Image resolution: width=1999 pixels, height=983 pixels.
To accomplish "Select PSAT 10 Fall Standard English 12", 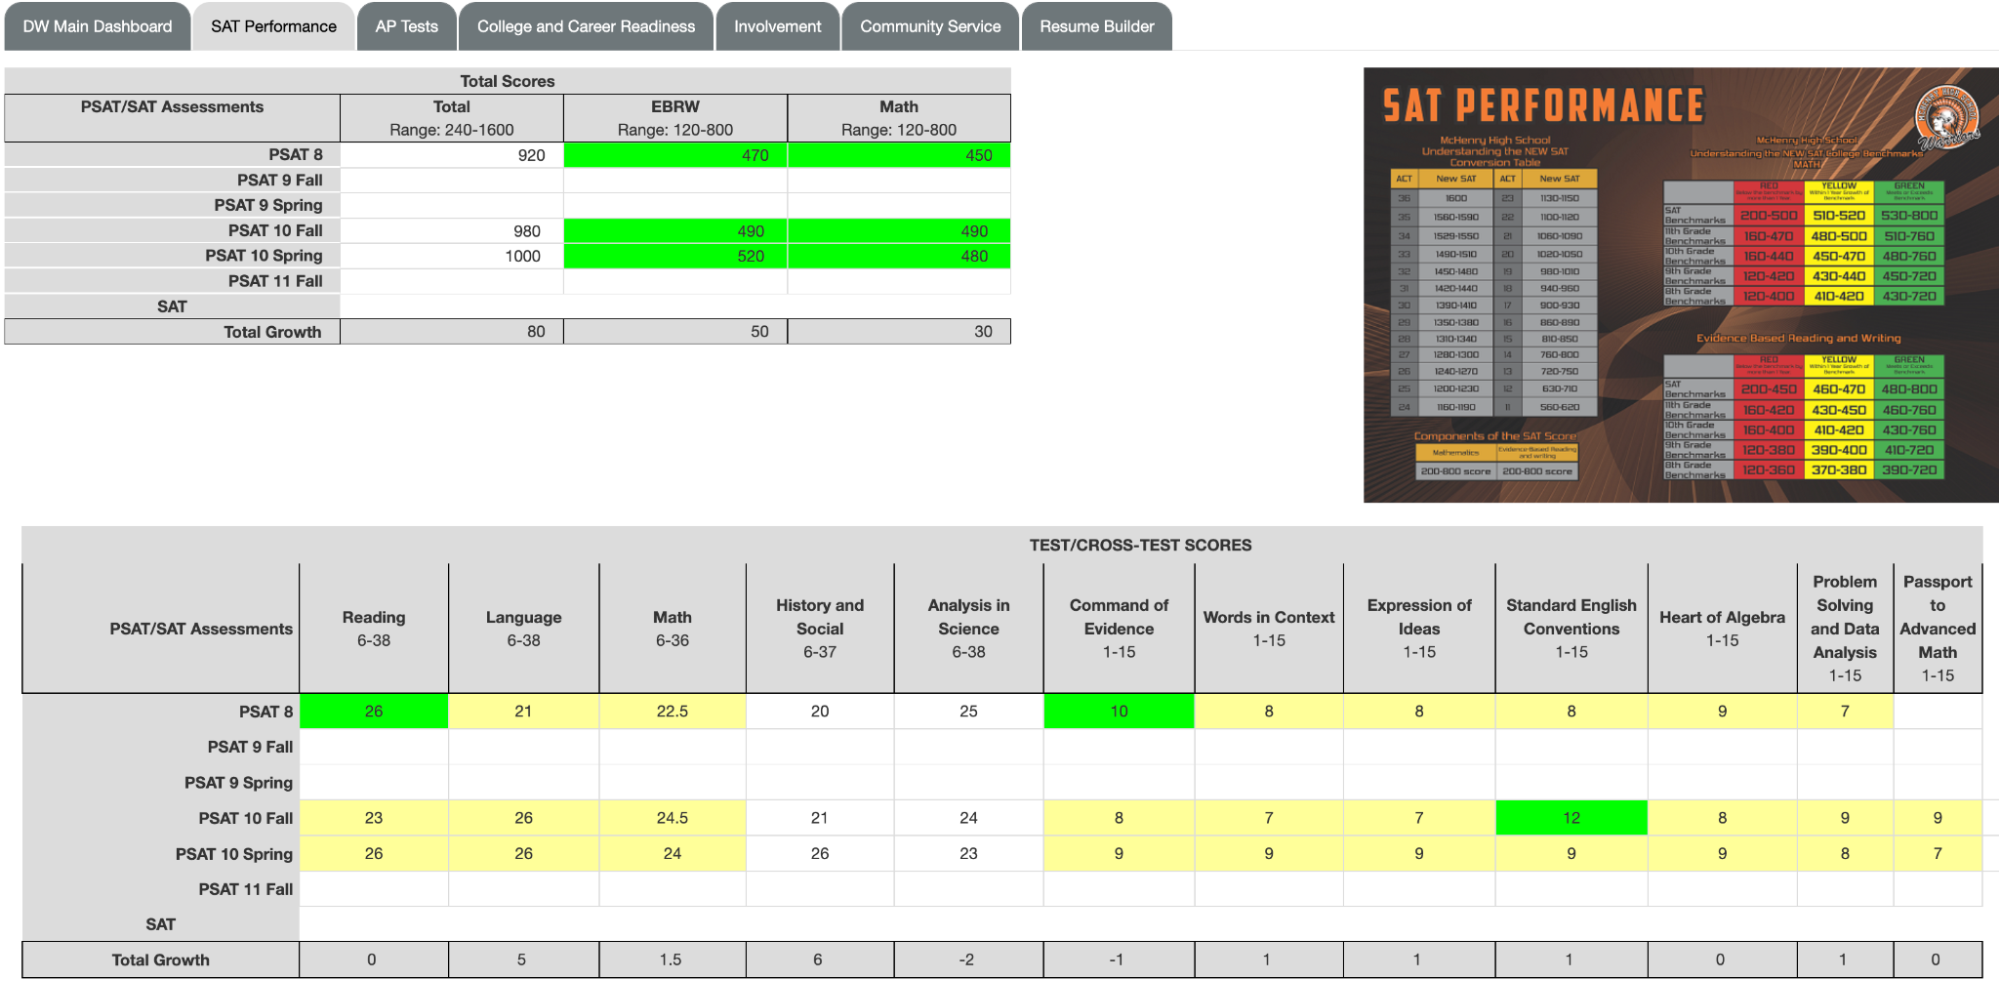I will coord(1571,818).
